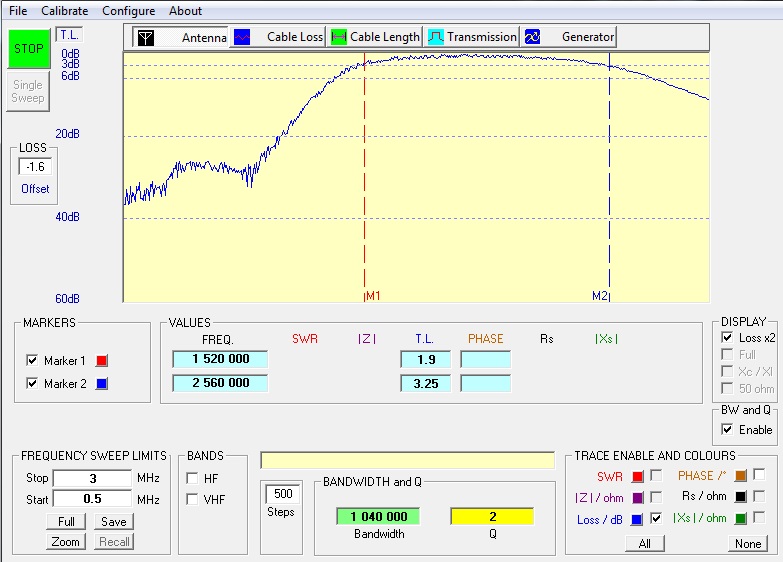
Task: Choose the Cable Length mode
Action: [338, 37]
